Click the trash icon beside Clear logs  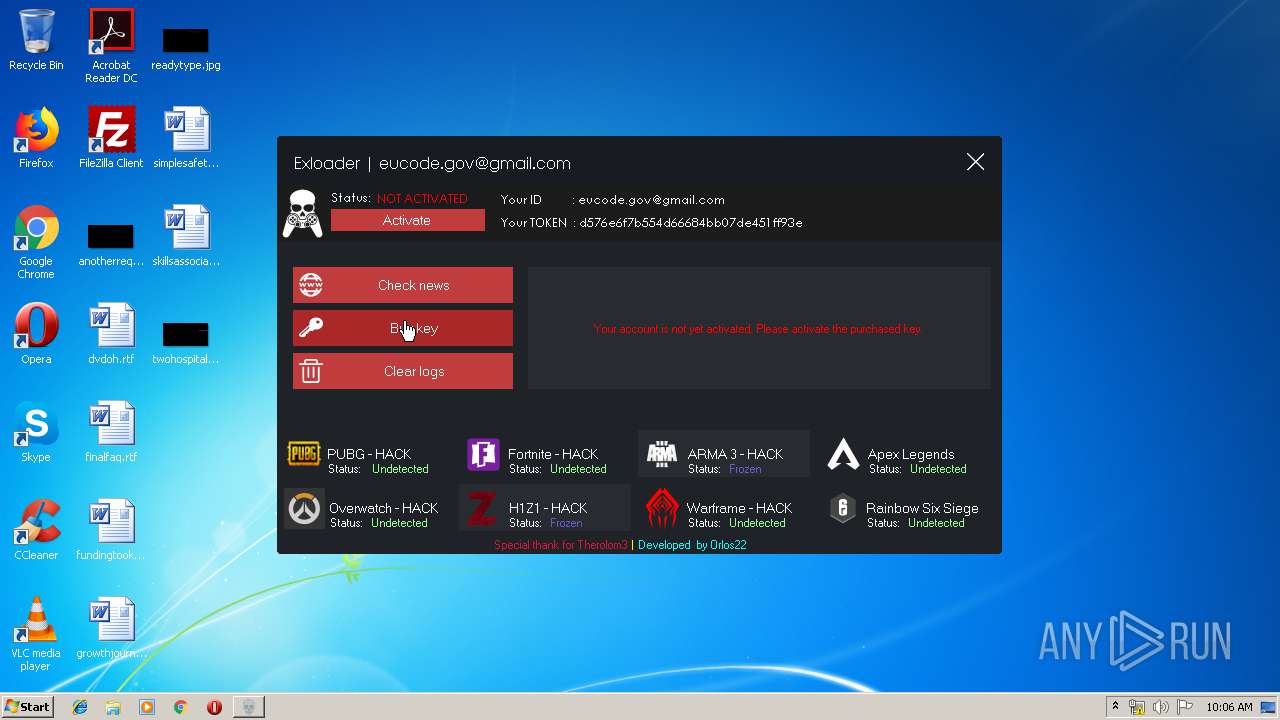311,371
